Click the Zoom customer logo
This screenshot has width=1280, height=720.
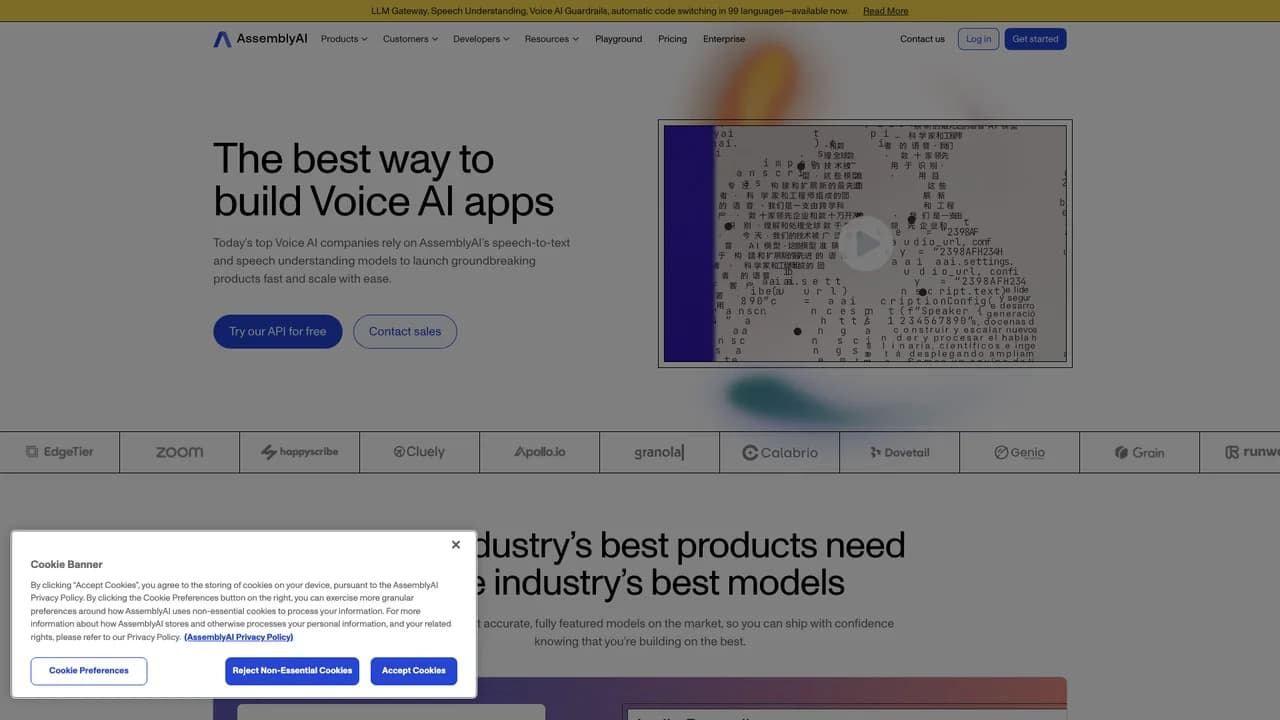180,452
